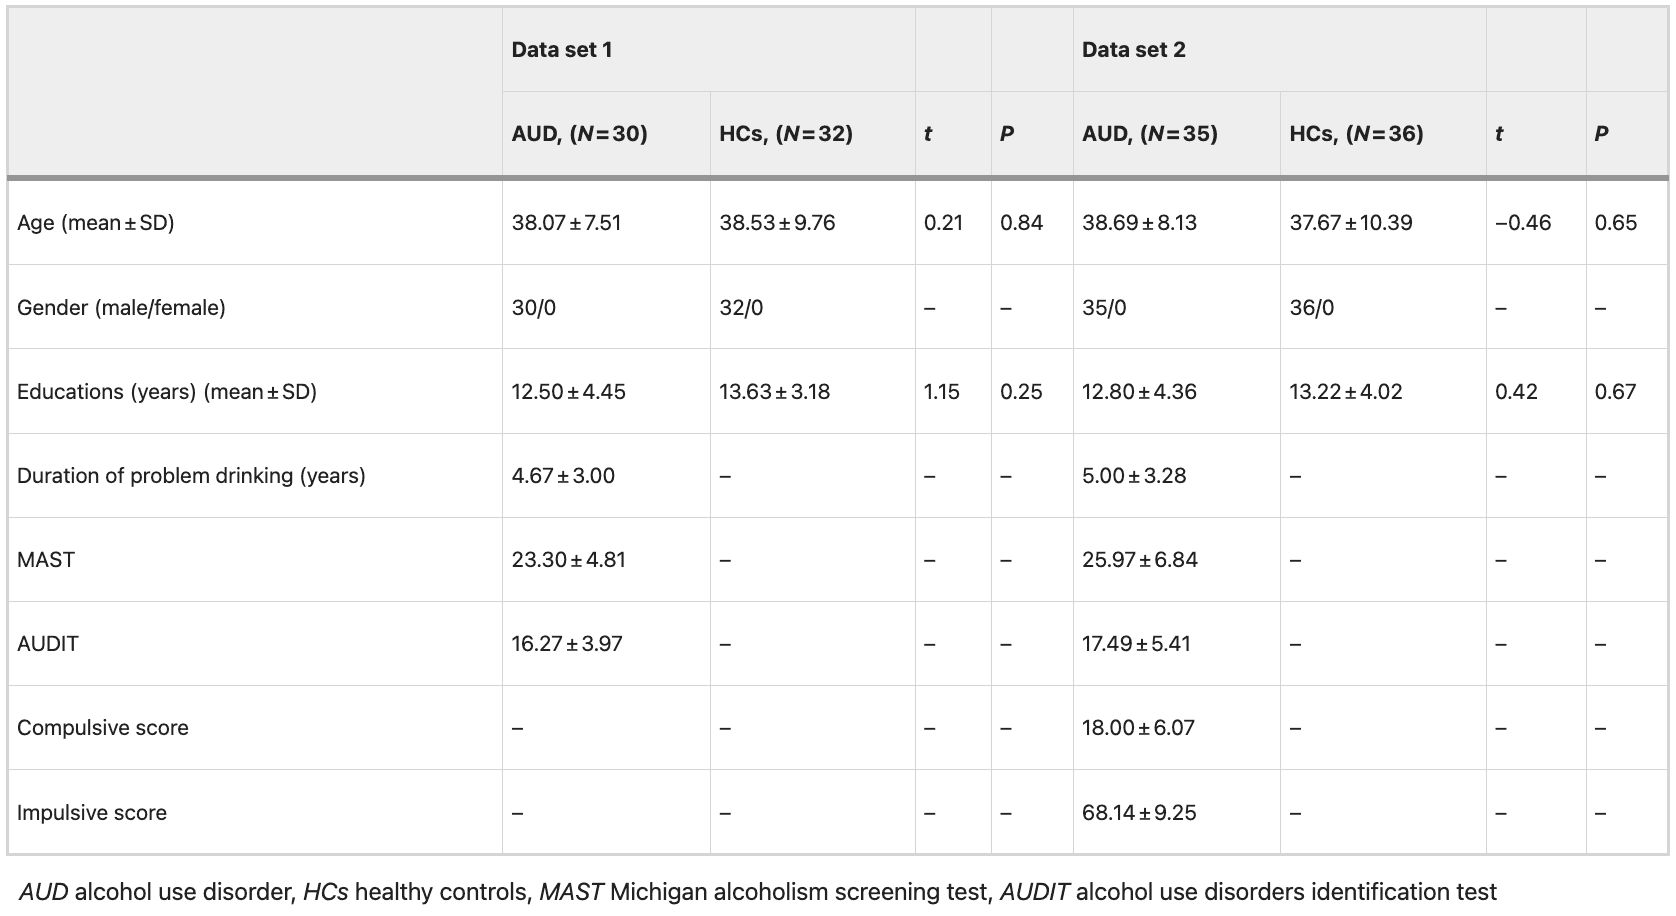Click "Duration of problem drinking (years)" row label

coord(191,476)
